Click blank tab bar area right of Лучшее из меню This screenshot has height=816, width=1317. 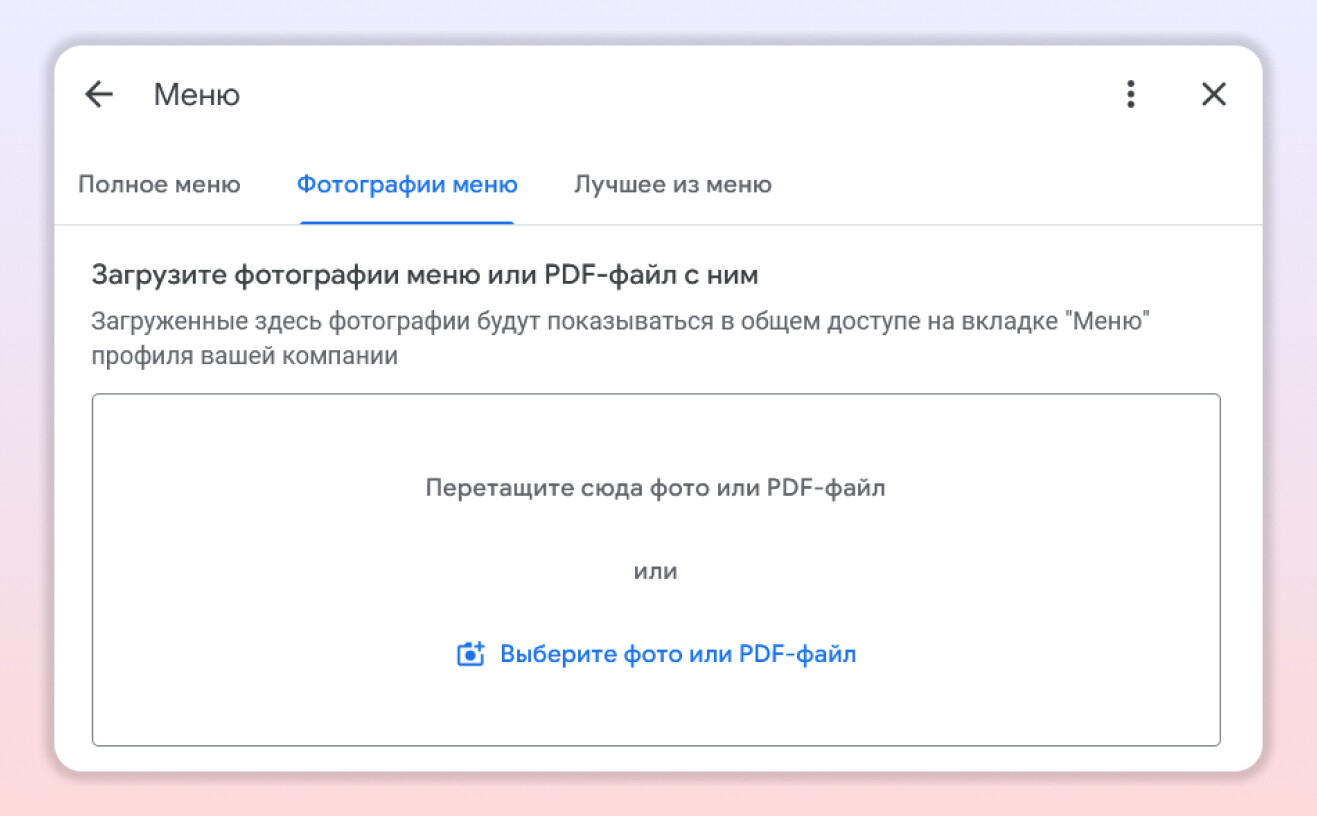[x=1000, y=185]
